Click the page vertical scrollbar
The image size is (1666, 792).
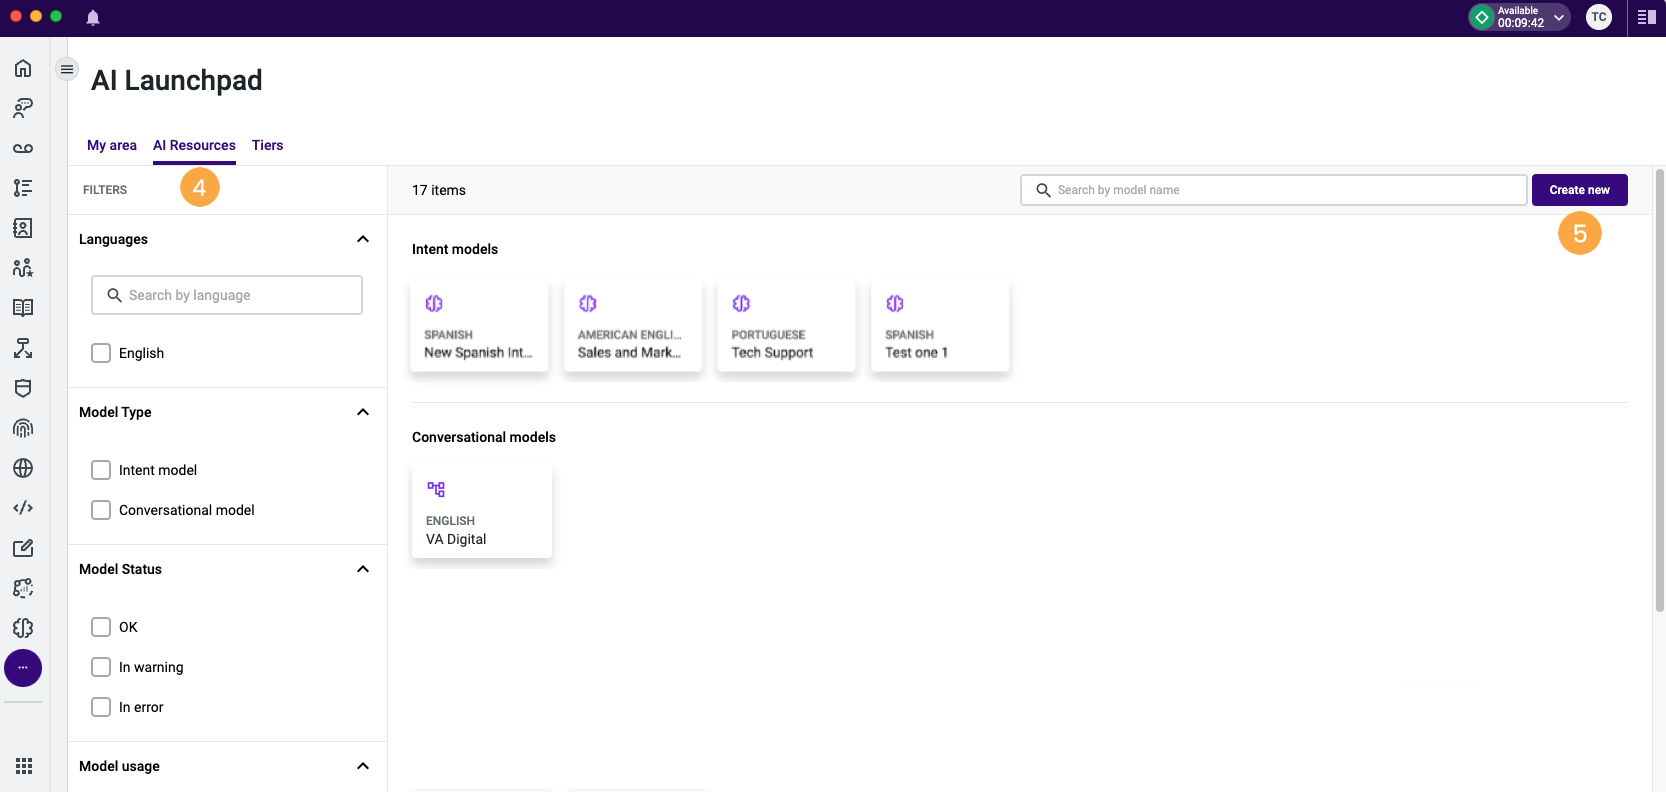point(1660,390)
